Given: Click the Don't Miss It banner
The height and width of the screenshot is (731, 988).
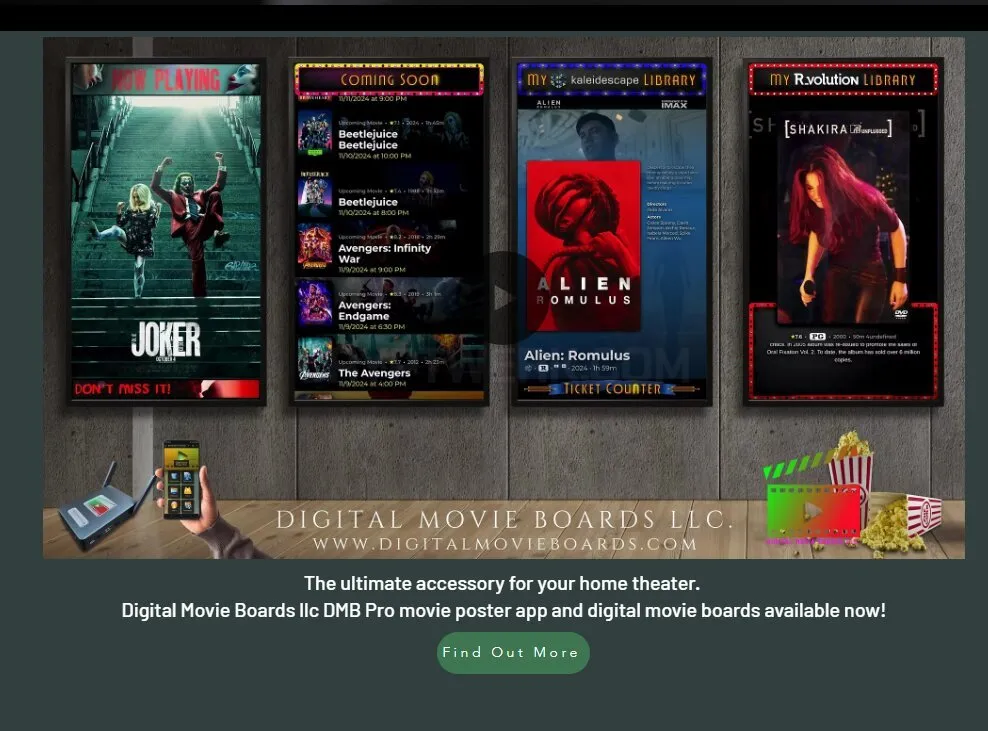Looking at the screenshot, I should 166,389.
